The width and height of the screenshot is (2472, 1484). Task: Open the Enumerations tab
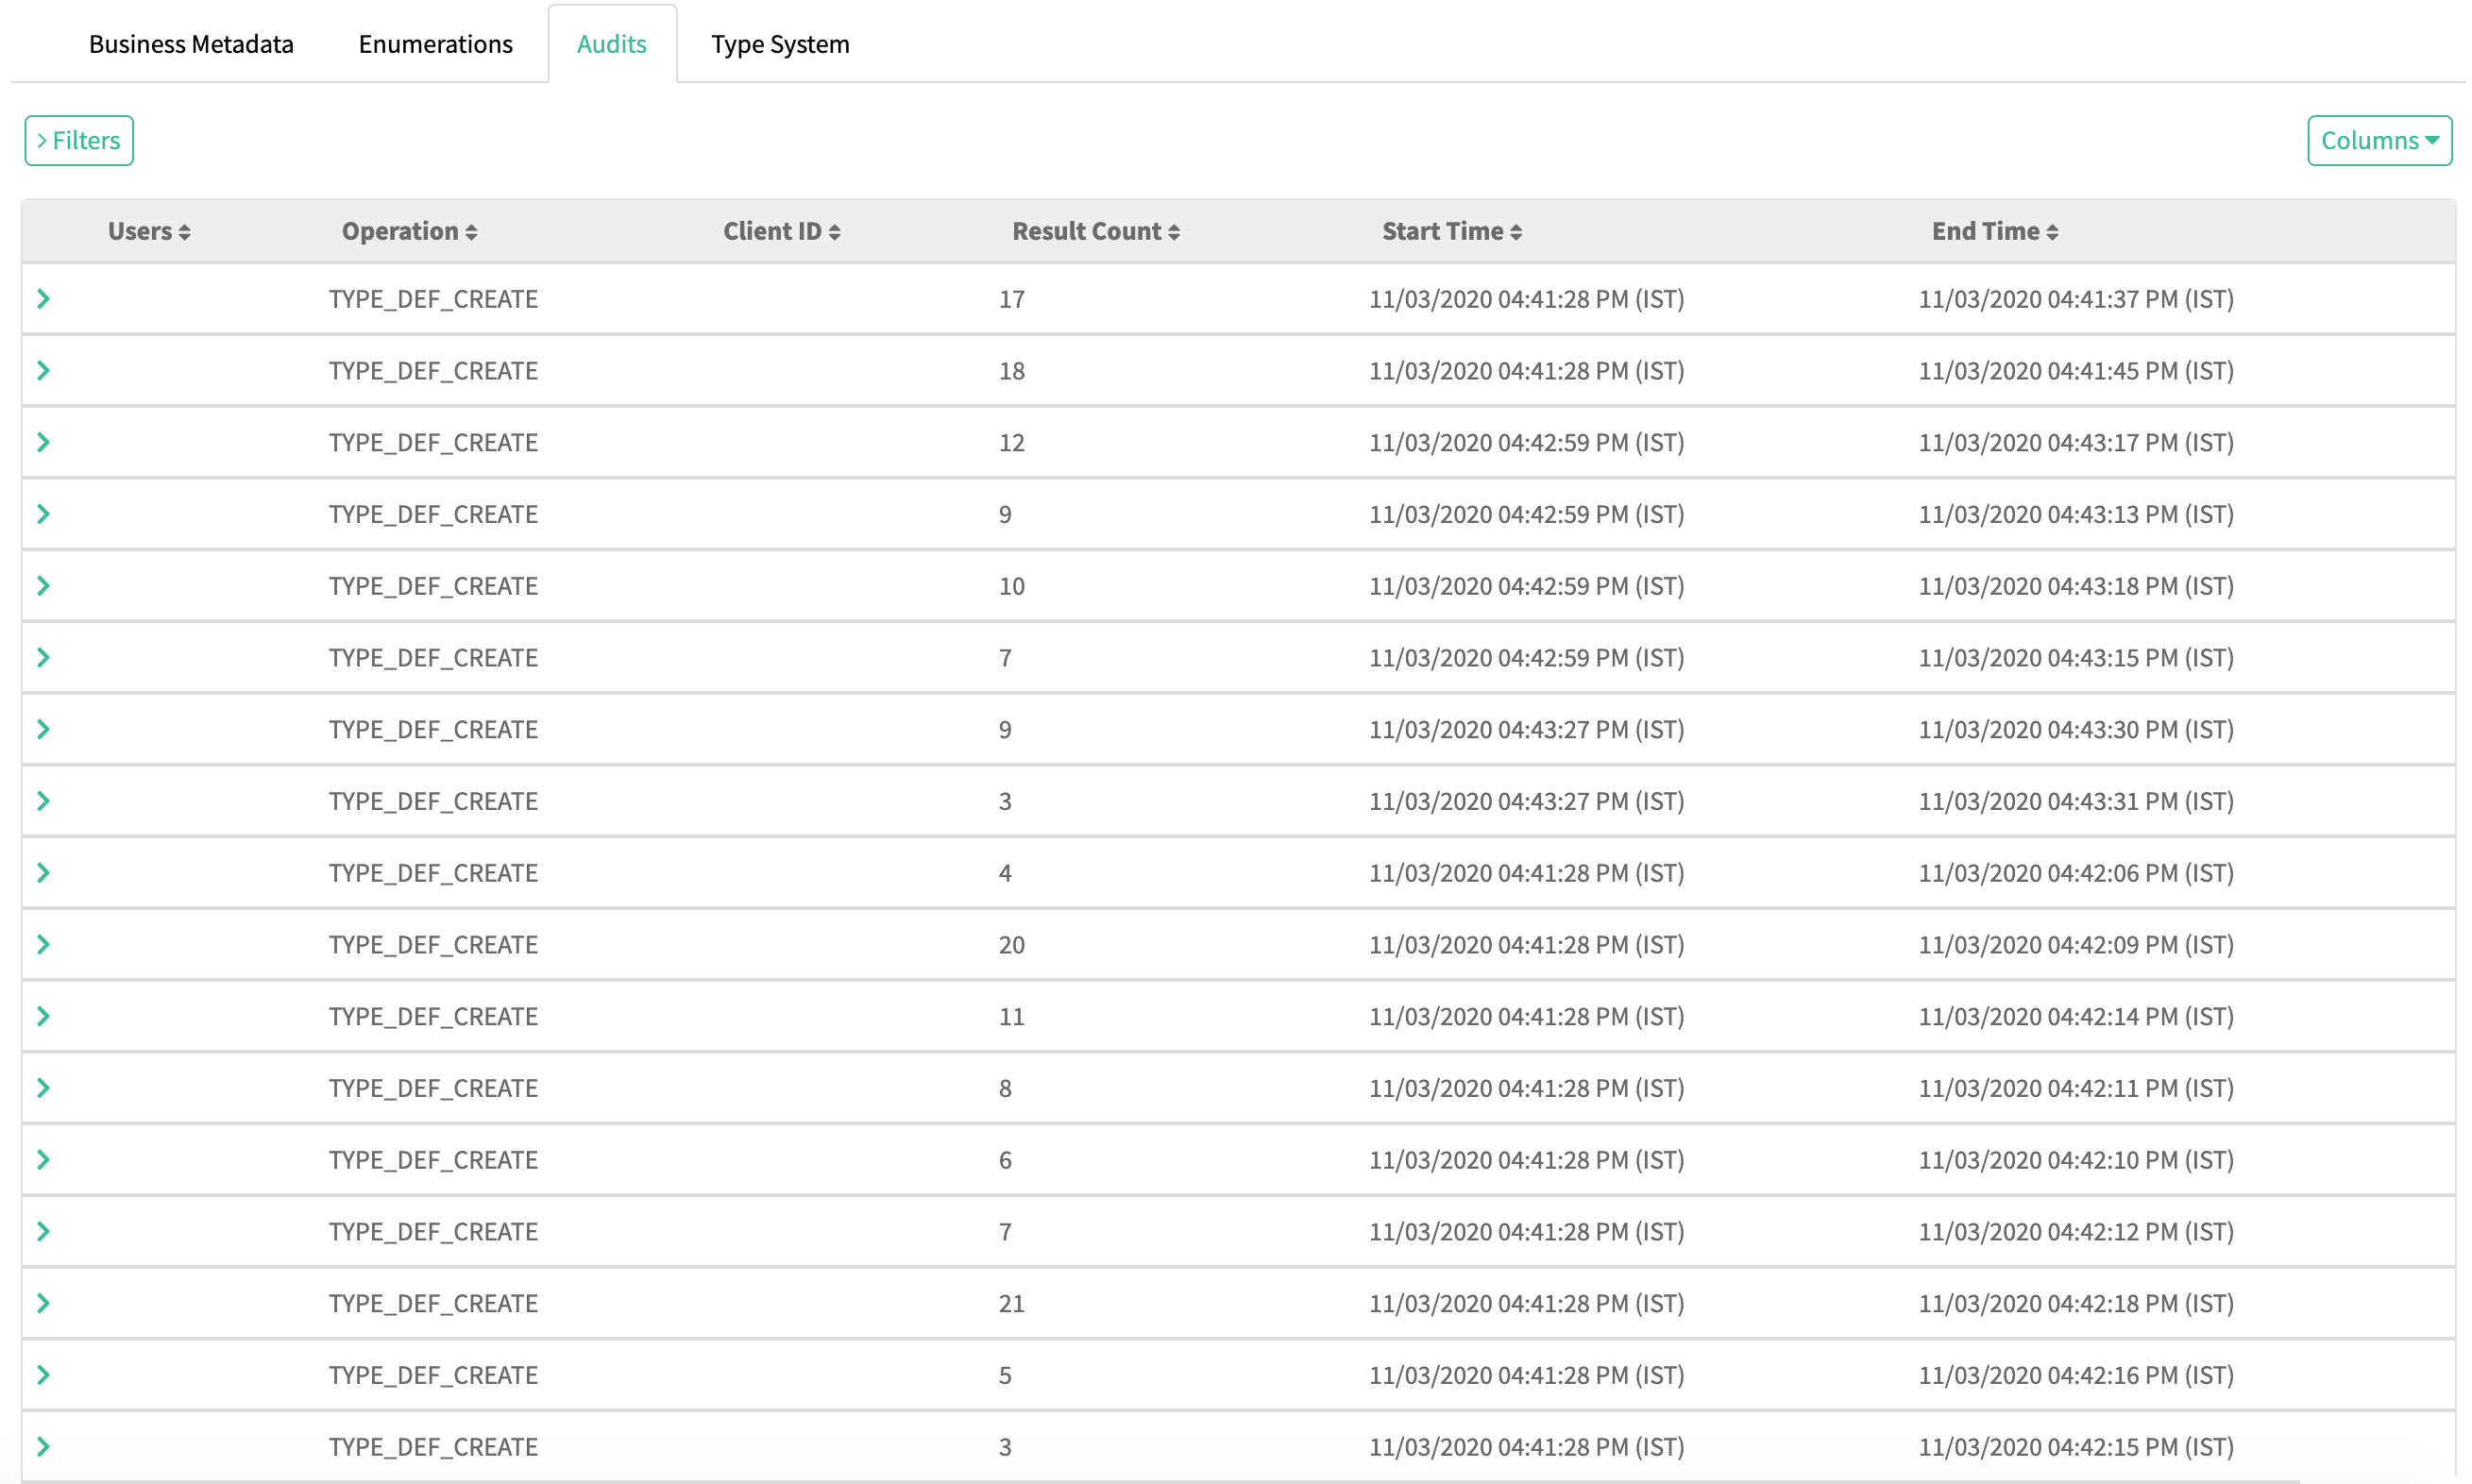point(435,44)
